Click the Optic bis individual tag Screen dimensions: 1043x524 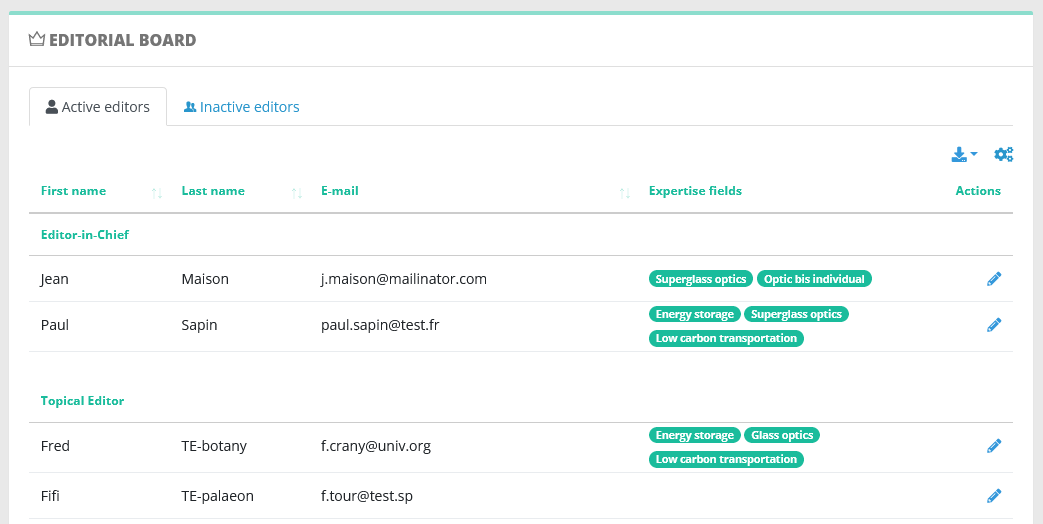[x=814, y=279]
